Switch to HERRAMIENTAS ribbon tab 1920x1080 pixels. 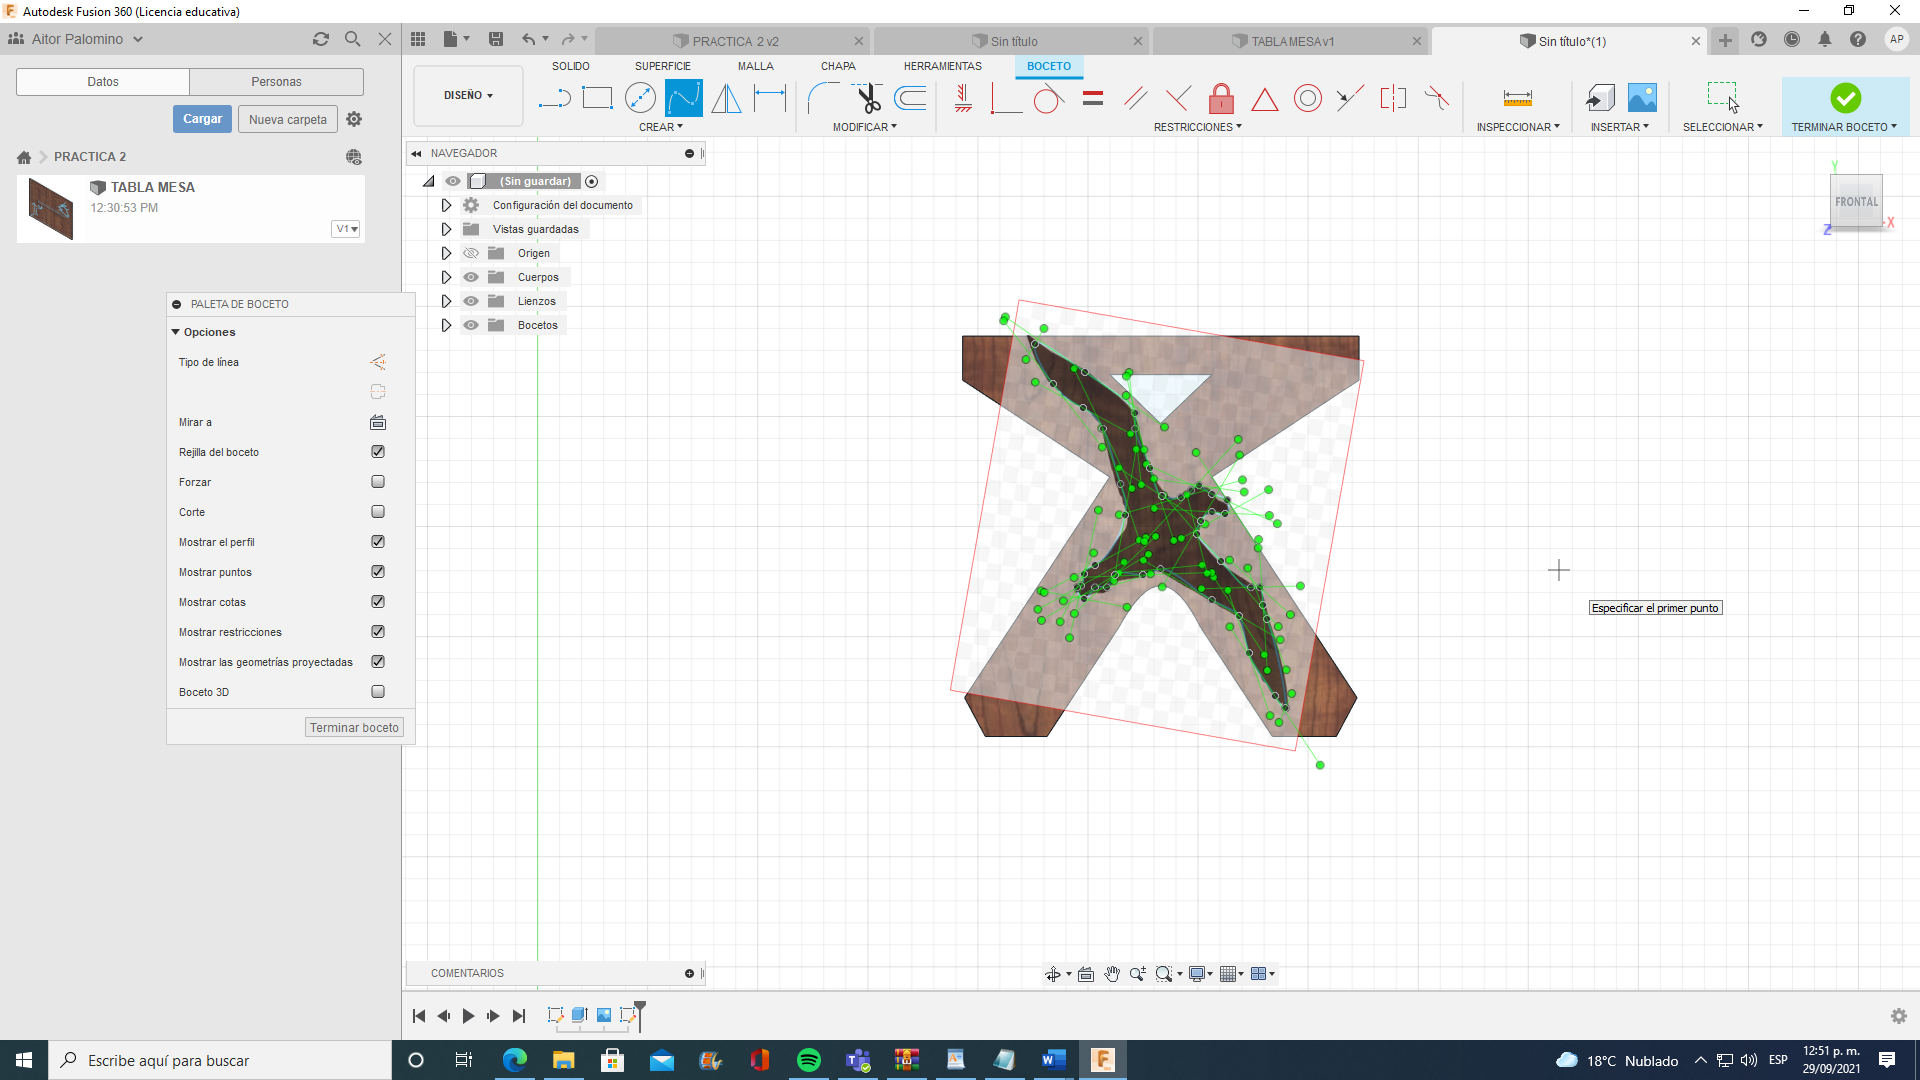click(x=943, y=66)
